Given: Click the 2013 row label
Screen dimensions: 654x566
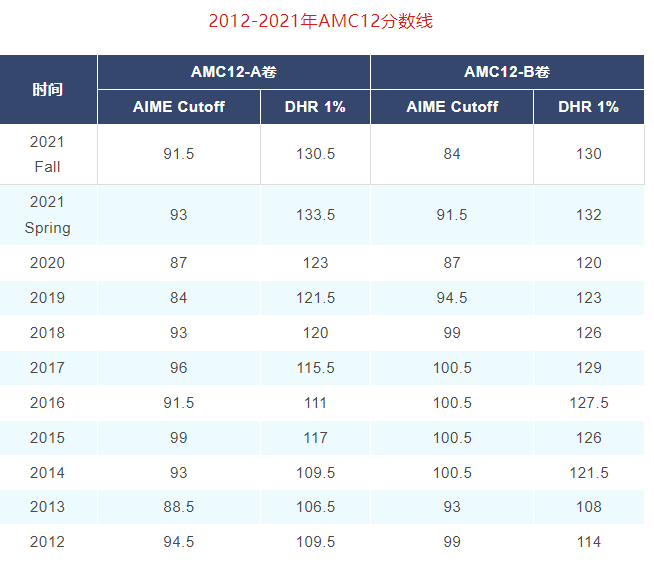Looking at the screenshot, I should point(48,507).
